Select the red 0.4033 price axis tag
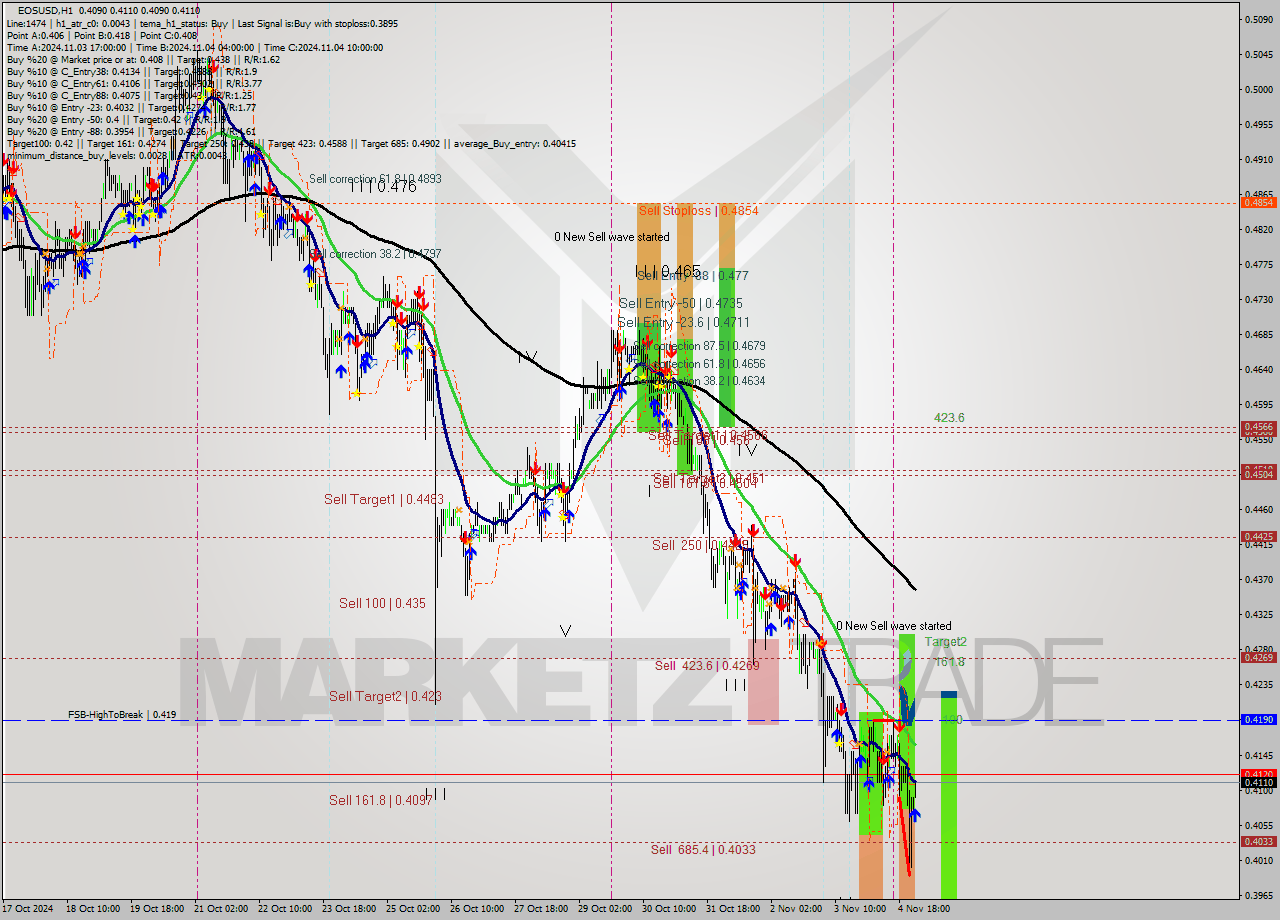The height and width of the screenshot is (920, 1280). (1258, 842)
